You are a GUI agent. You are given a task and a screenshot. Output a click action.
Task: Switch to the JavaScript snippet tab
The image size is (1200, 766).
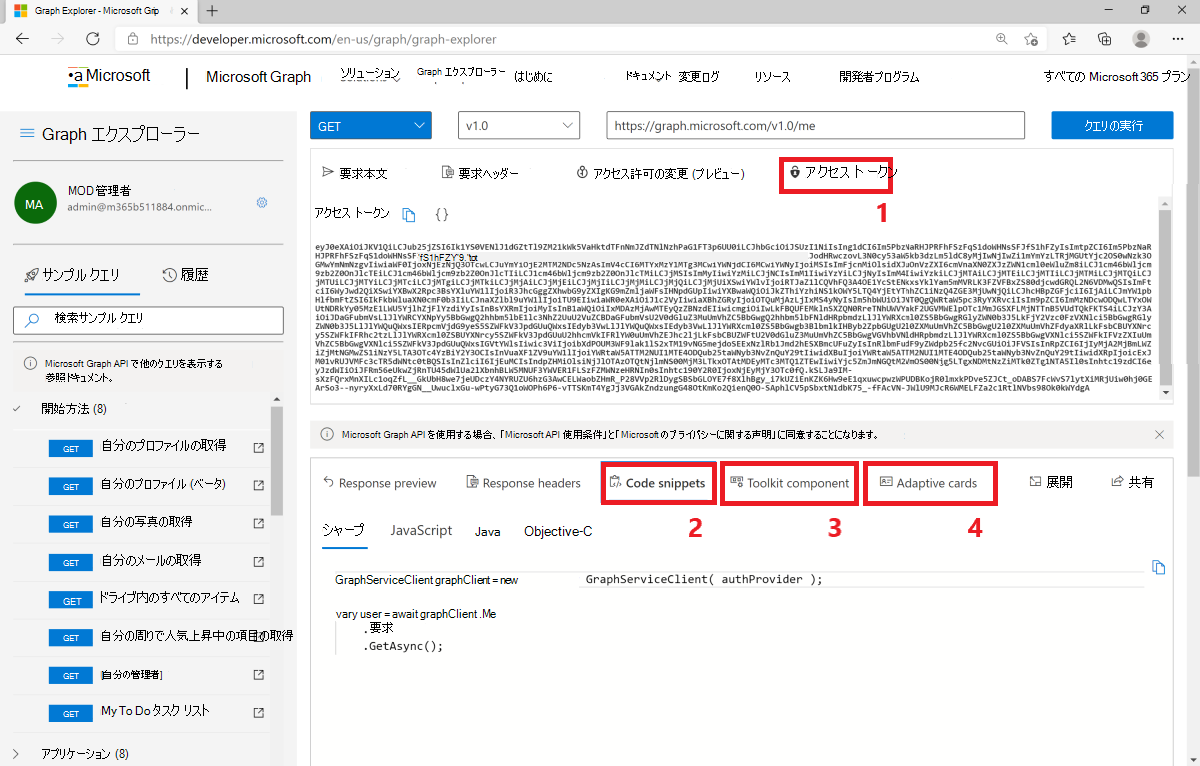(420, 531)
